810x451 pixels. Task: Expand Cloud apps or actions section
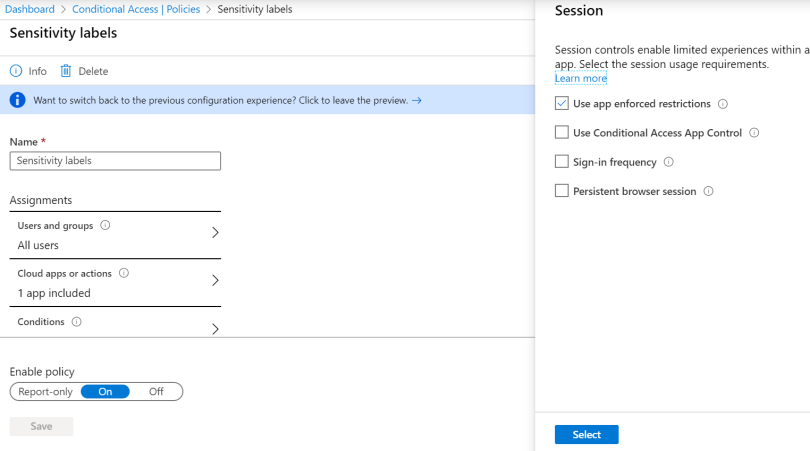[x=215, y=281]
